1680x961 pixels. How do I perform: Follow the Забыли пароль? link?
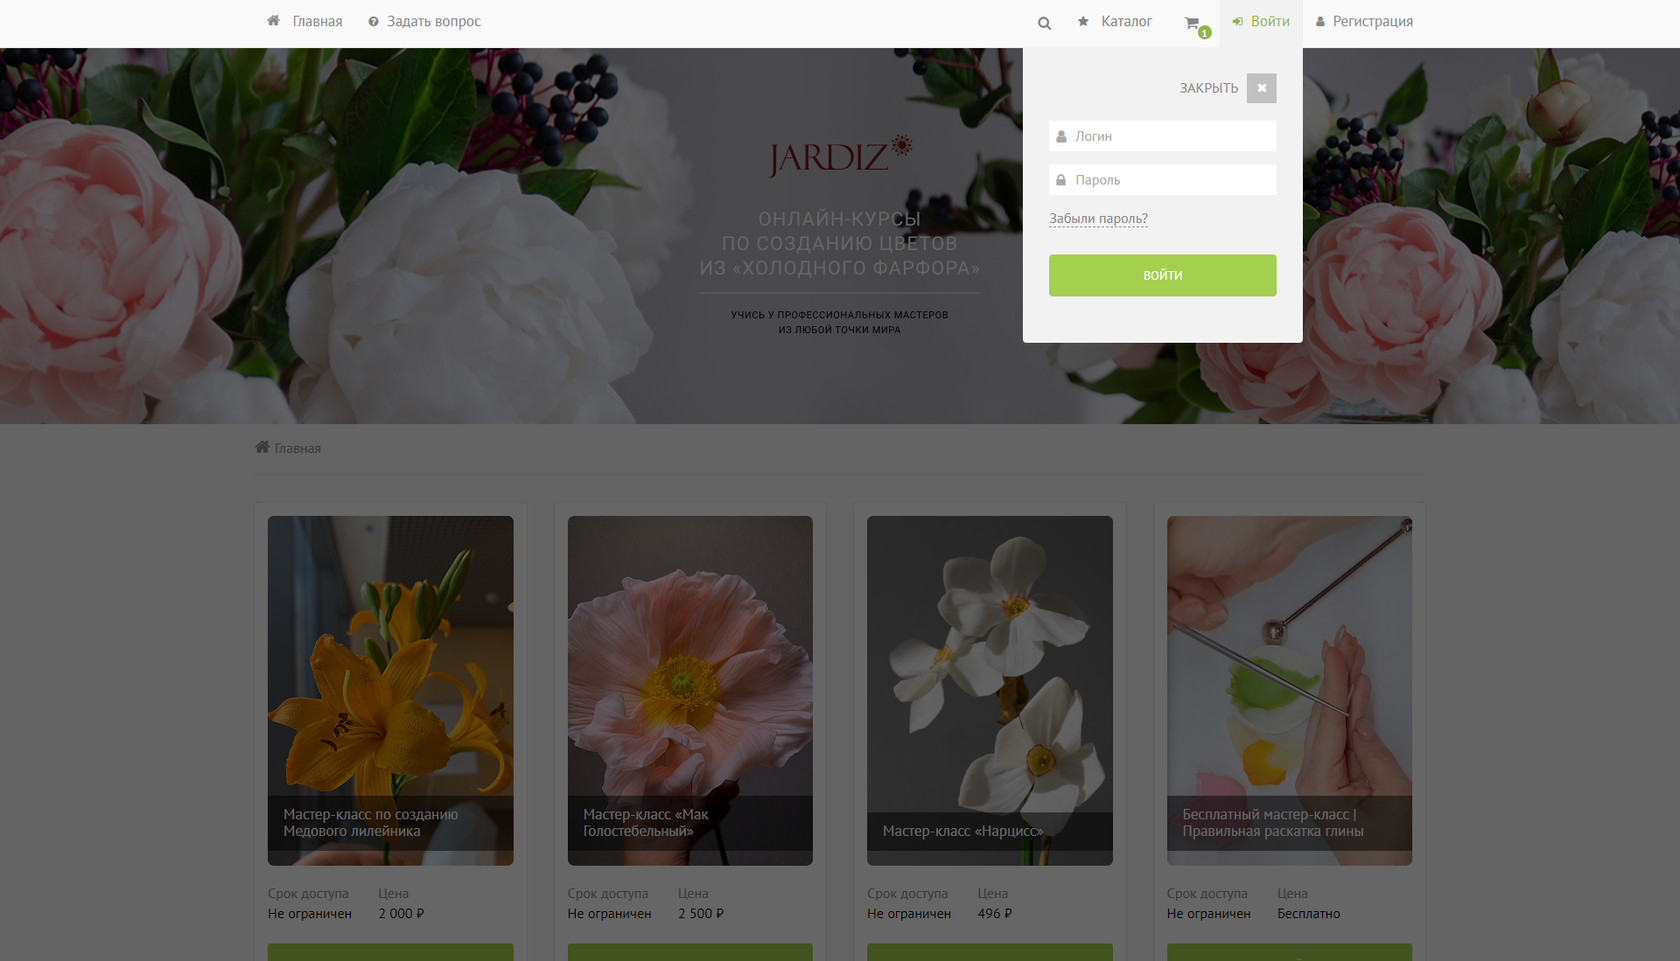click(1098, 218)
